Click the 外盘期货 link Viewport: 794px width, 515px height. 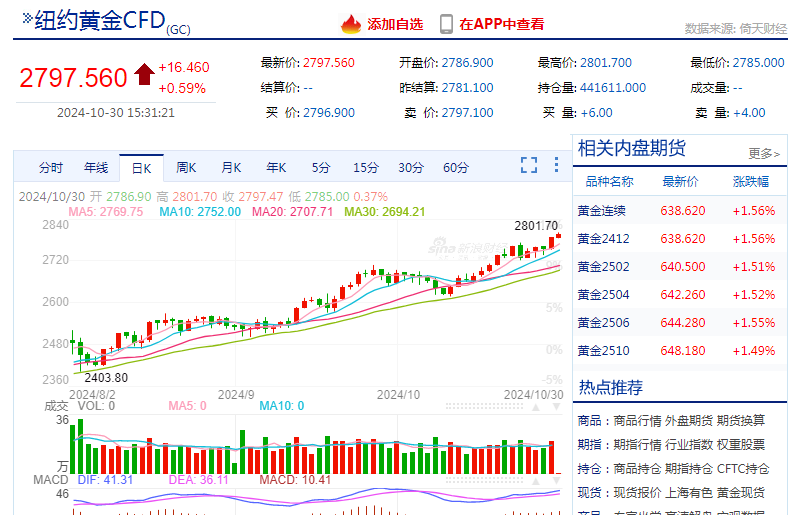tap(689, 420)
